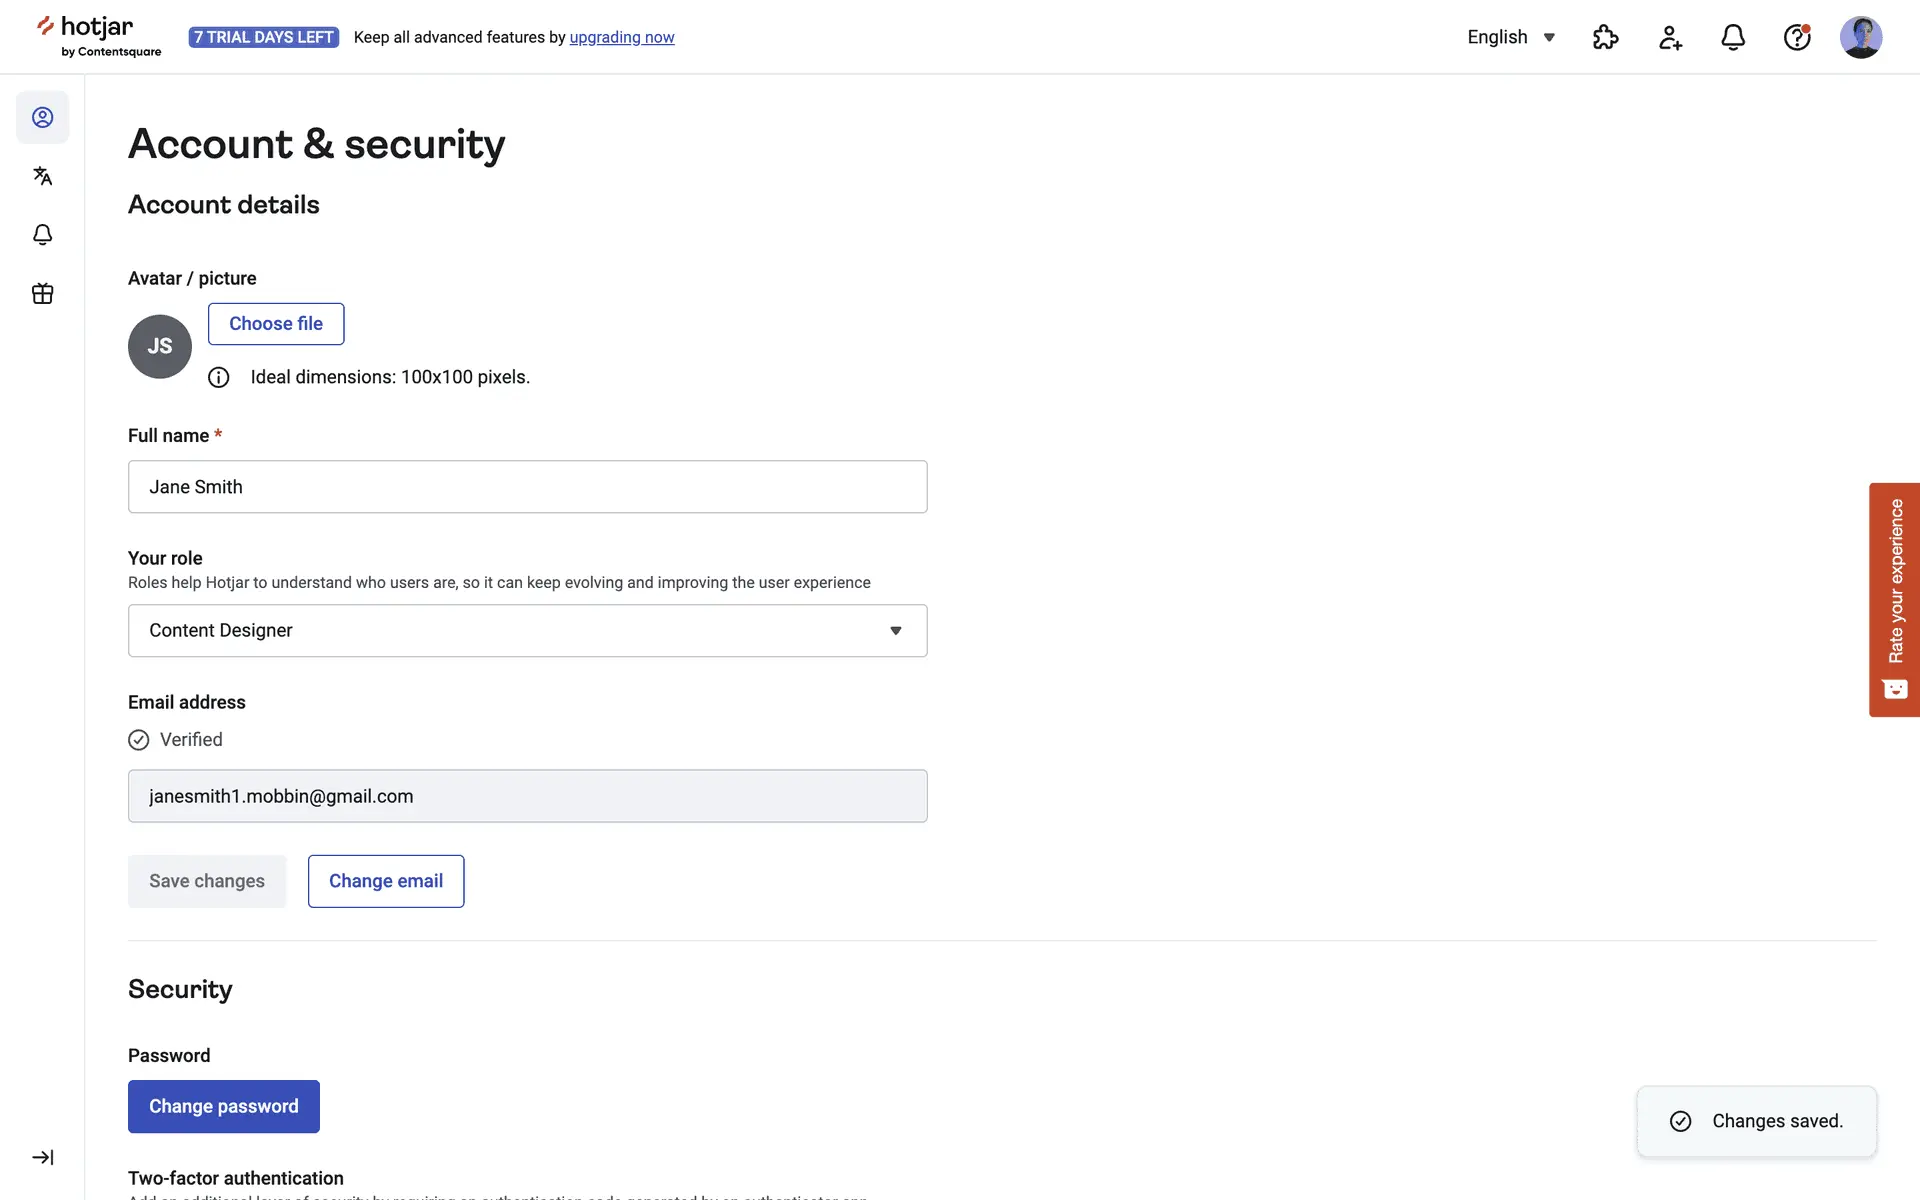This screenshot has width=1920, height=1200.
Task: Expand the Your role dropdown
Action: coord(527,630)
